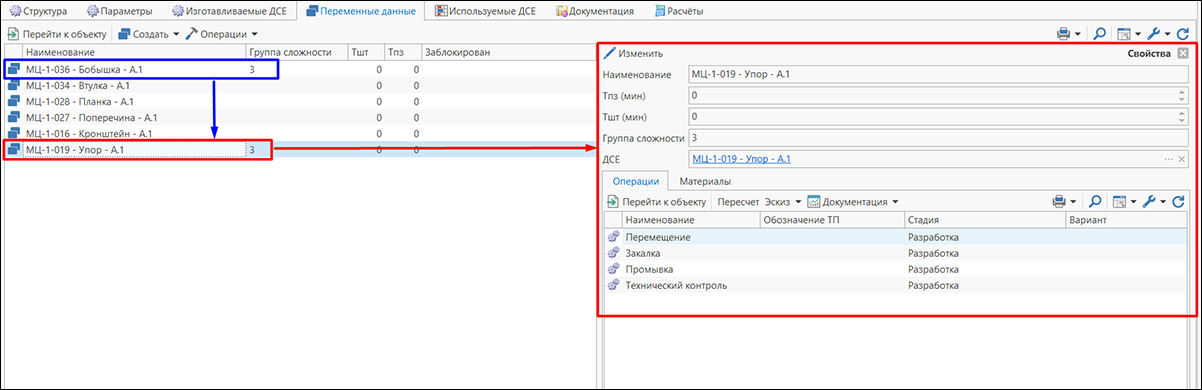1202x390 pixels.
Task: Click Перейти к объекту in Операции toolbar
Action: tap(657, 201)
